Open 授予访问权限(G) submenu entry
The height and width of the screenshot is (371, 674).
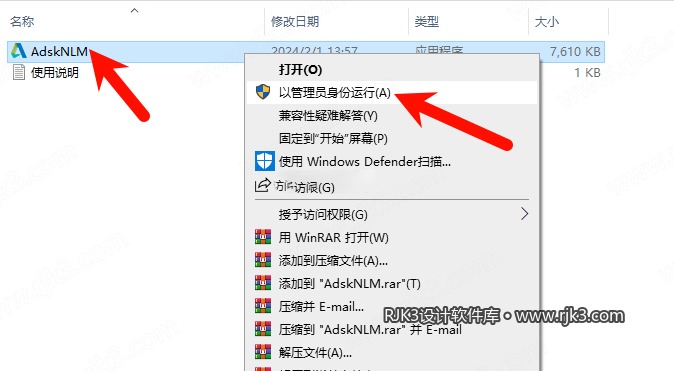(x=392, y=214)
